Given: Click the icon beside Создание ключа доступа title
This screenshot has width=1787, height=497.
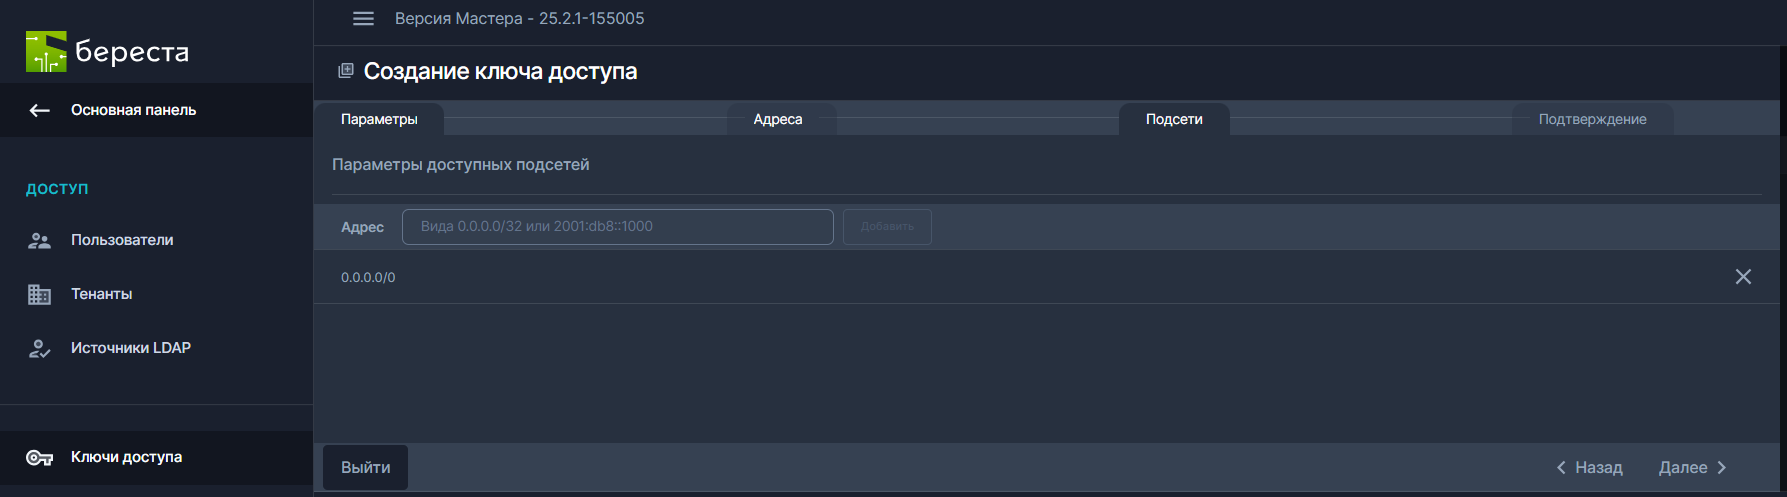Looking at the screenshot, I should pos(346,71).
